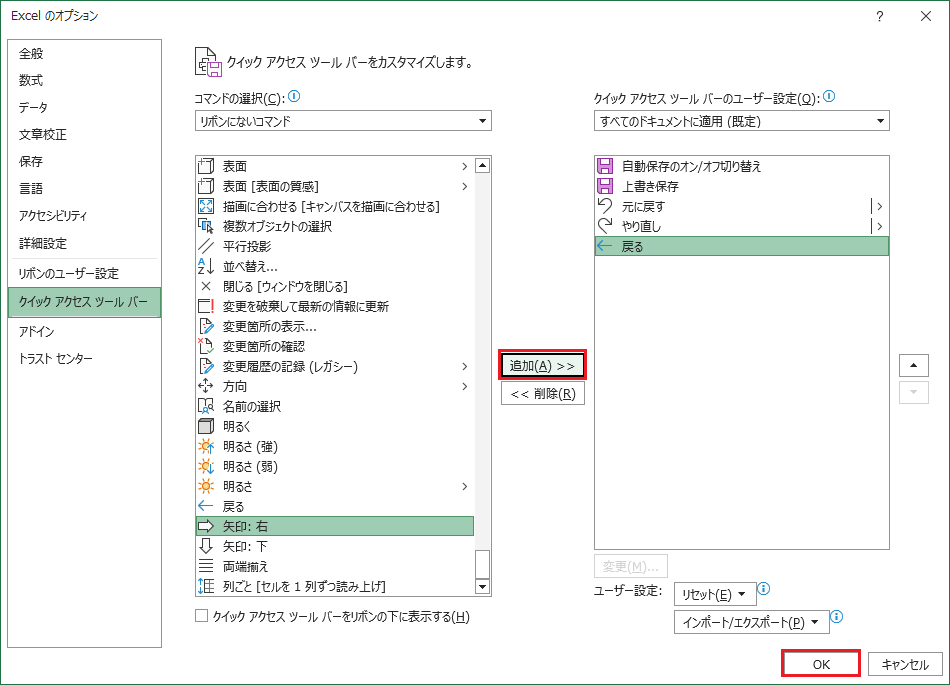Click the info icon next to コマンドの選択
The height and width of the screenshot is (685, 950).
point(294,97)
